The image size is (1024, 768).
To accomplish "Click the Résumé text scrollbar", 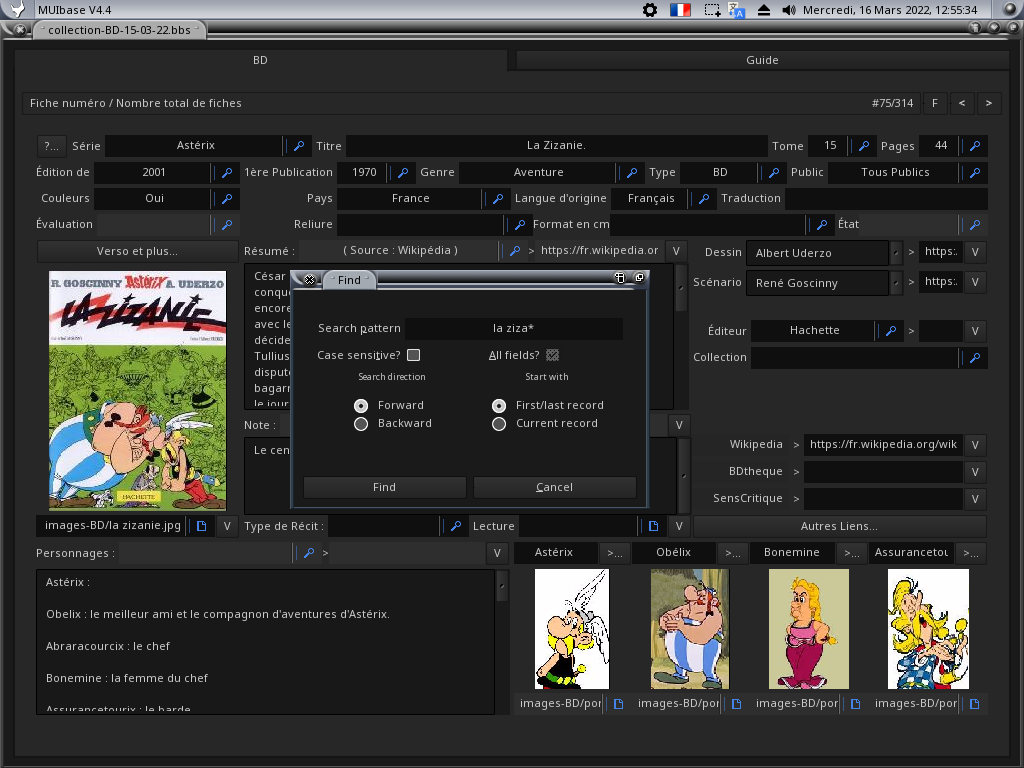I will point(681,336).
